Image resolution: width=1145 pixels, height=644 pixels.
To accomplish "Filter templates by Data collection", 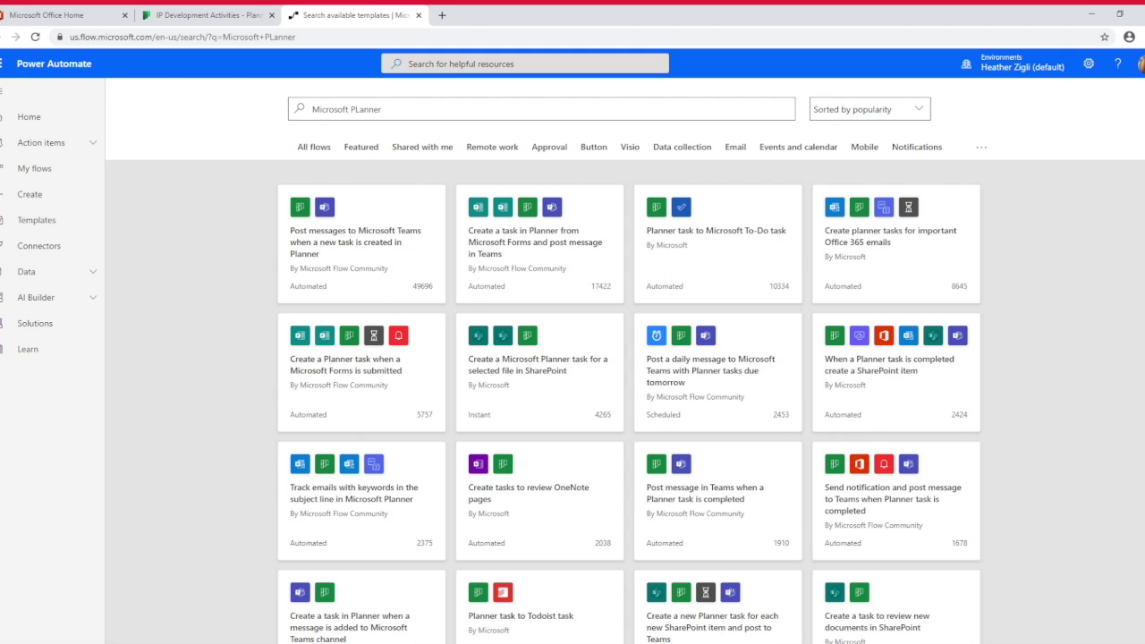I will tap(682, 147).
